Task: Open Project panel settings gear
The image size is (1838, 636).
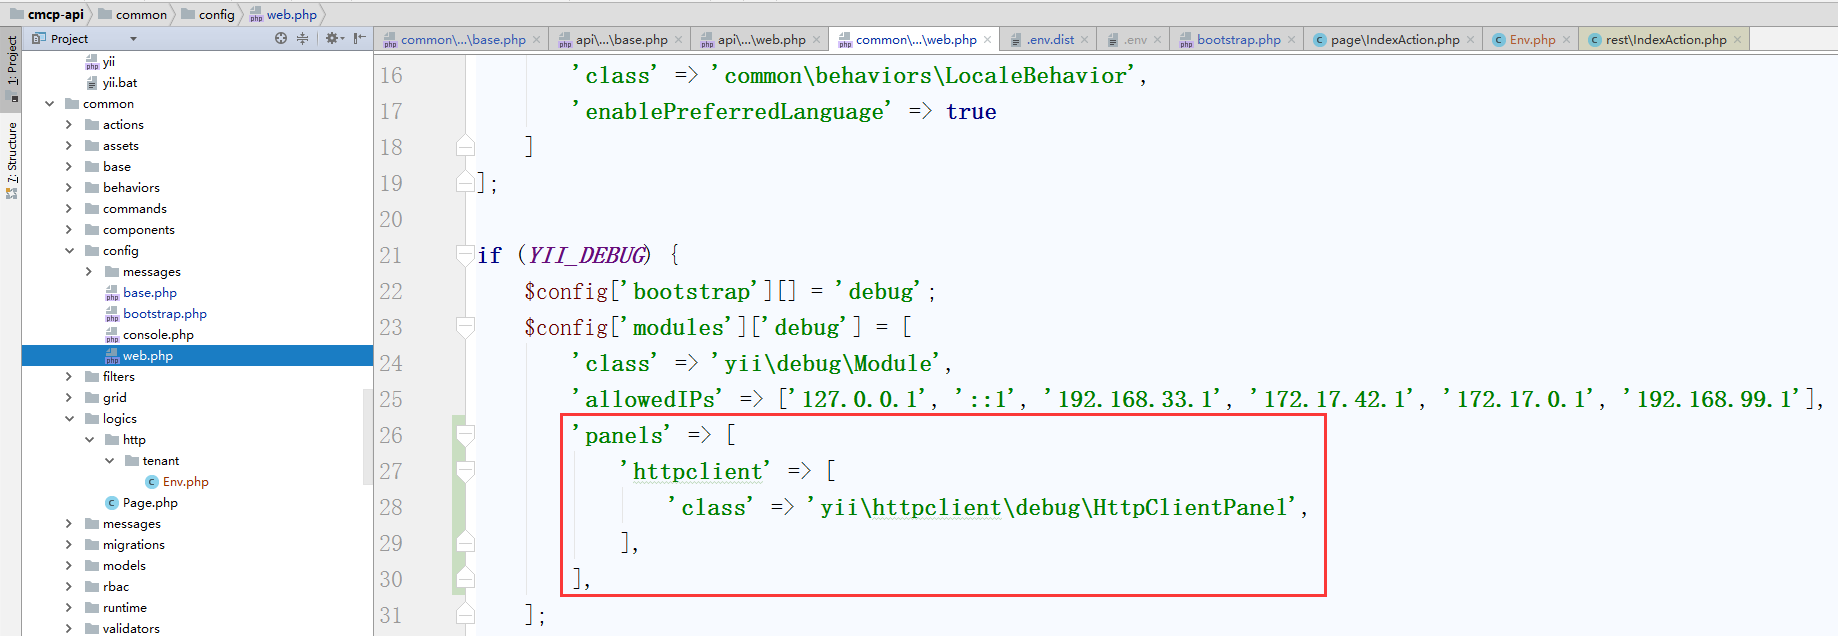Action: (332, 39)
